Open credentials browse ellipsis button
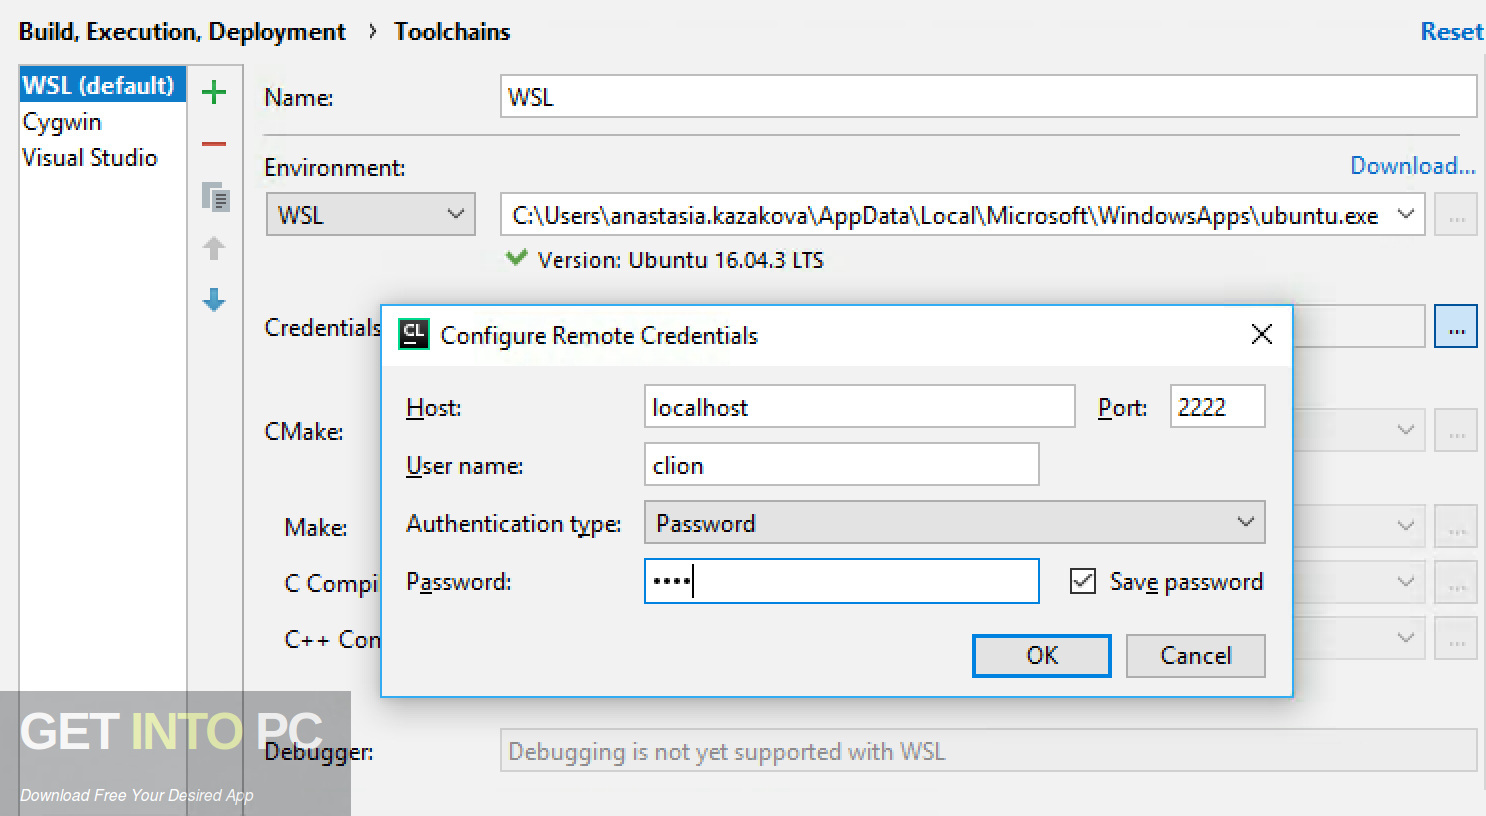This screenshot has height=816, width=1486. 1456,327
